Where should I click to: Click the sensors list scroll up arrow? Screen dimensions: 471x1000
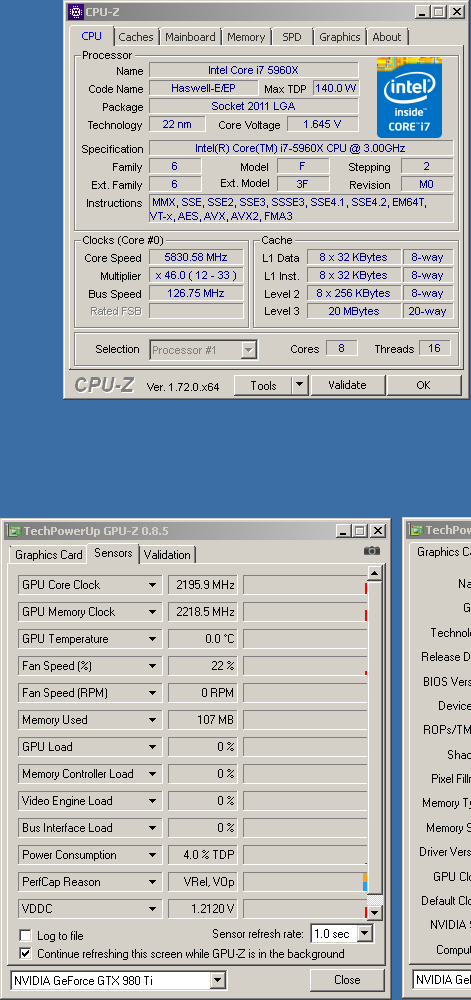coord(375,574)
